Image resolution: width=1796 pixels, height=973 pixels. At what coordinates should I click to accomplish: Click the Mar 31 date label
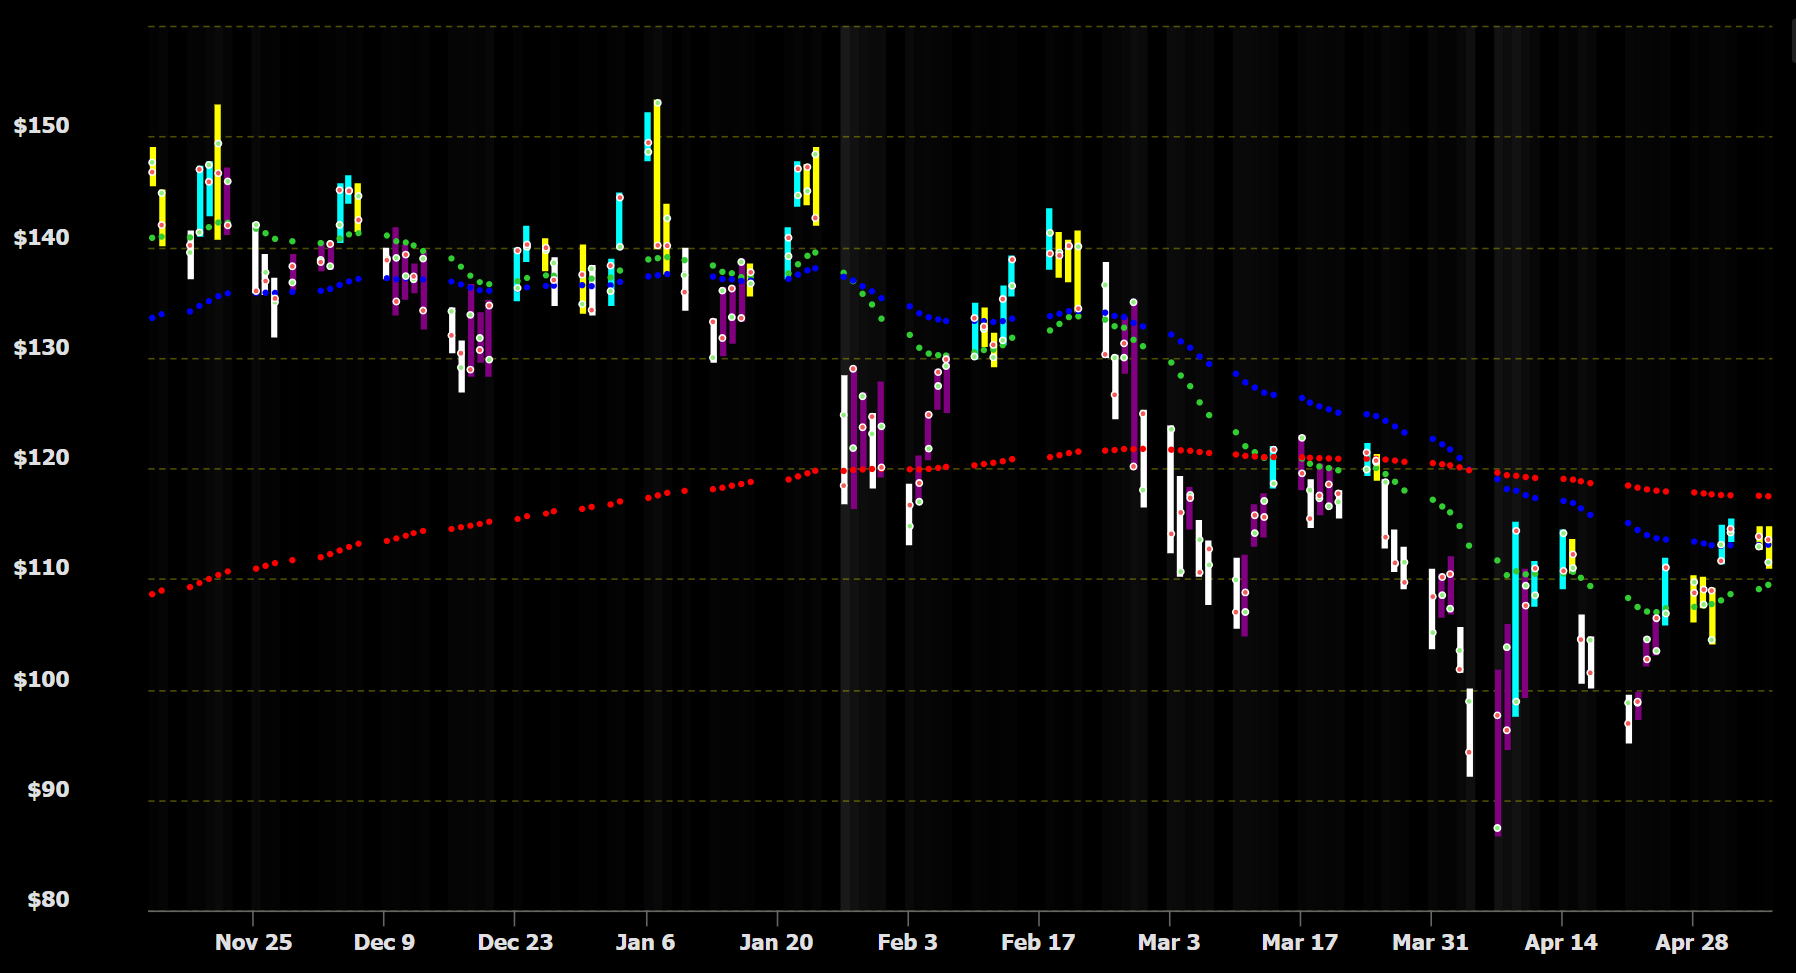[1430, 942]
